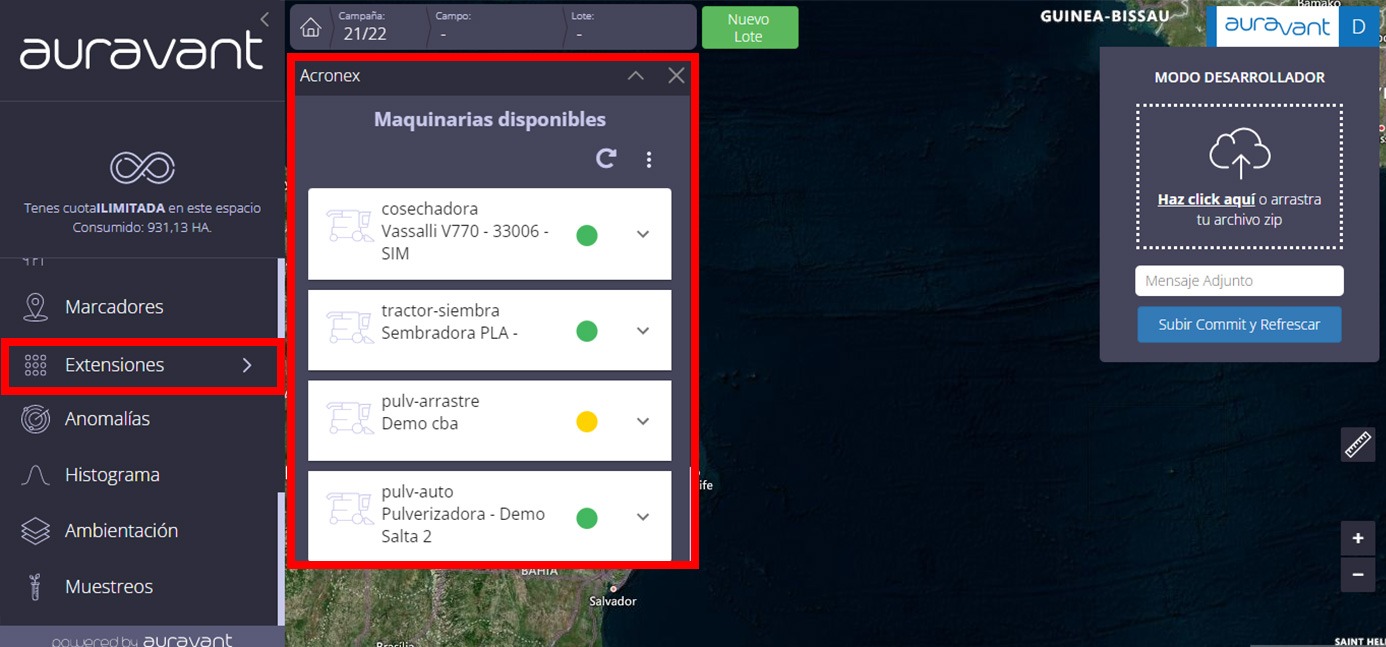The height and width of the screenshot is (647, 1386).
Task: Click the Nuevo Lote button
Action: (750, 28)
